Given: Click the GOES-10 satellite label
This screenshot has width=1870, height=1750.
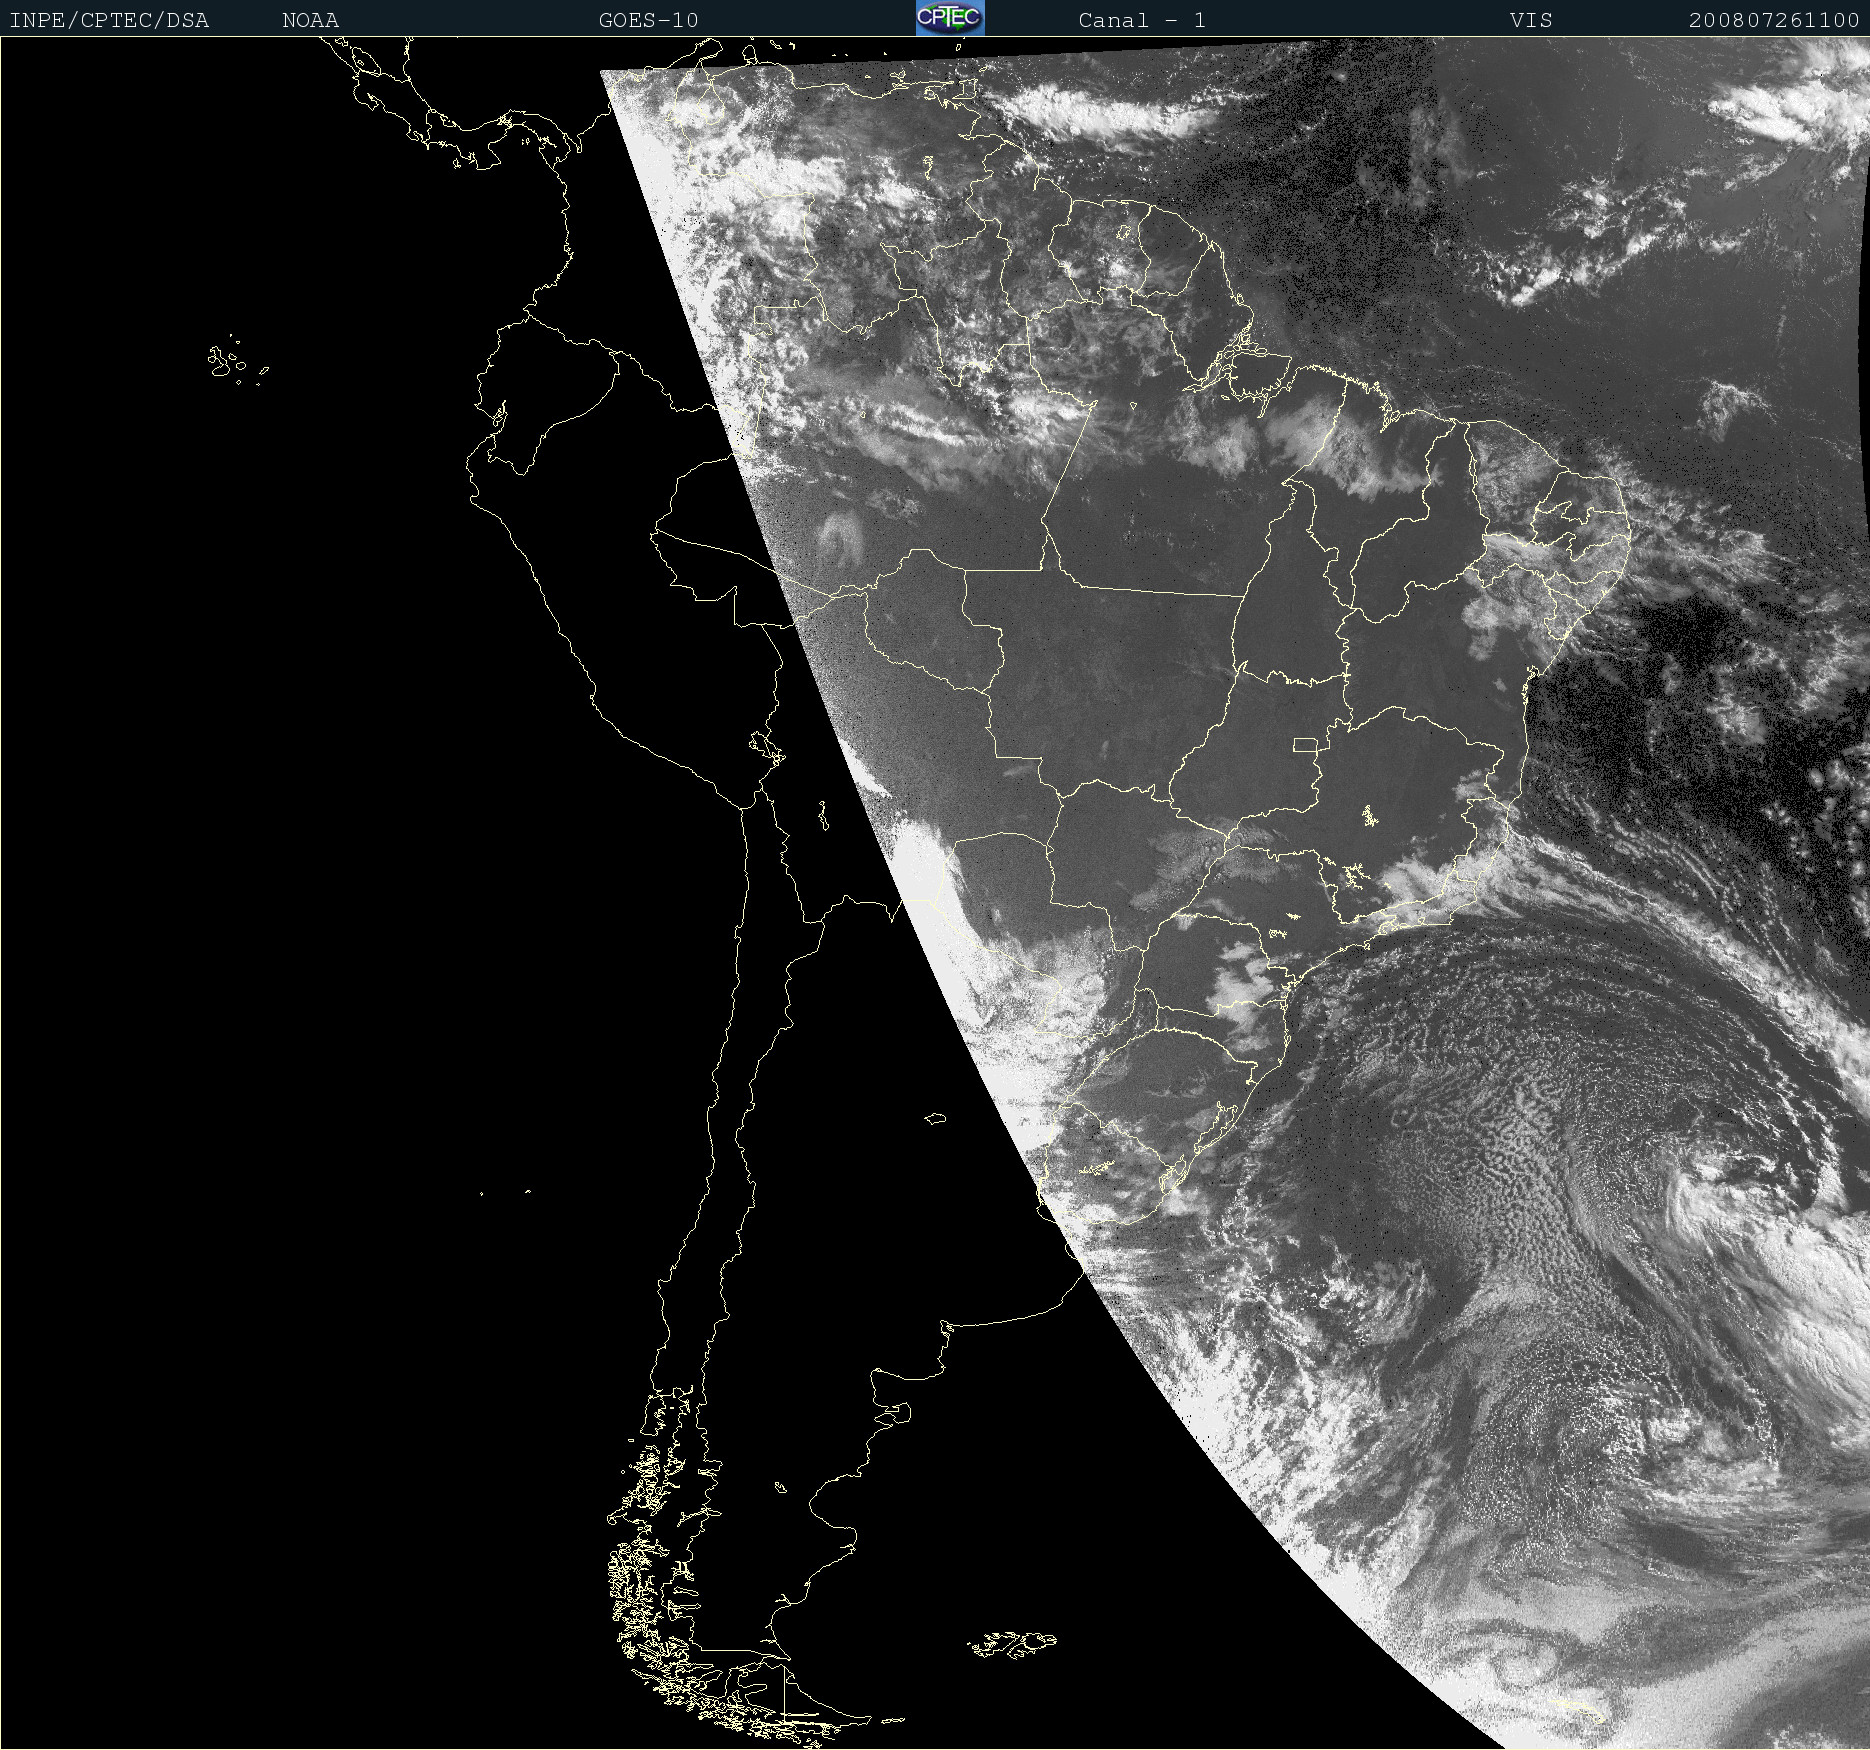Looking at the screenshot, I should pos(648,20).
